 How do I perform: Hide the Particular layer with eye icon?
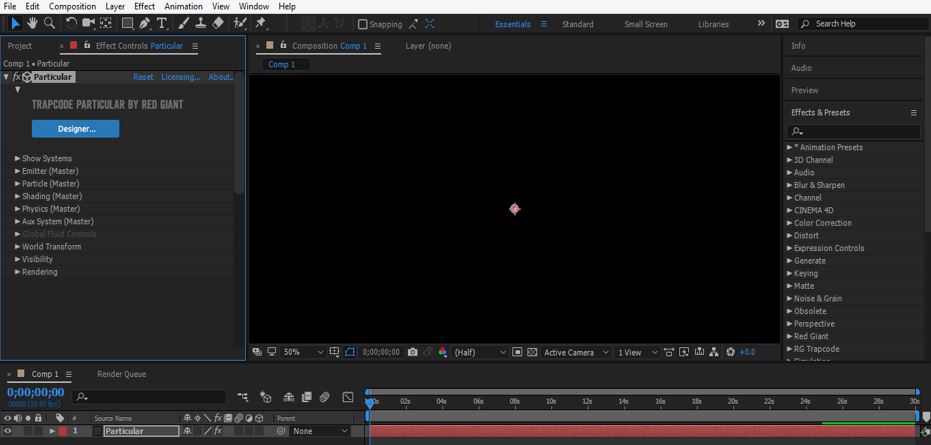click(8, 431)
